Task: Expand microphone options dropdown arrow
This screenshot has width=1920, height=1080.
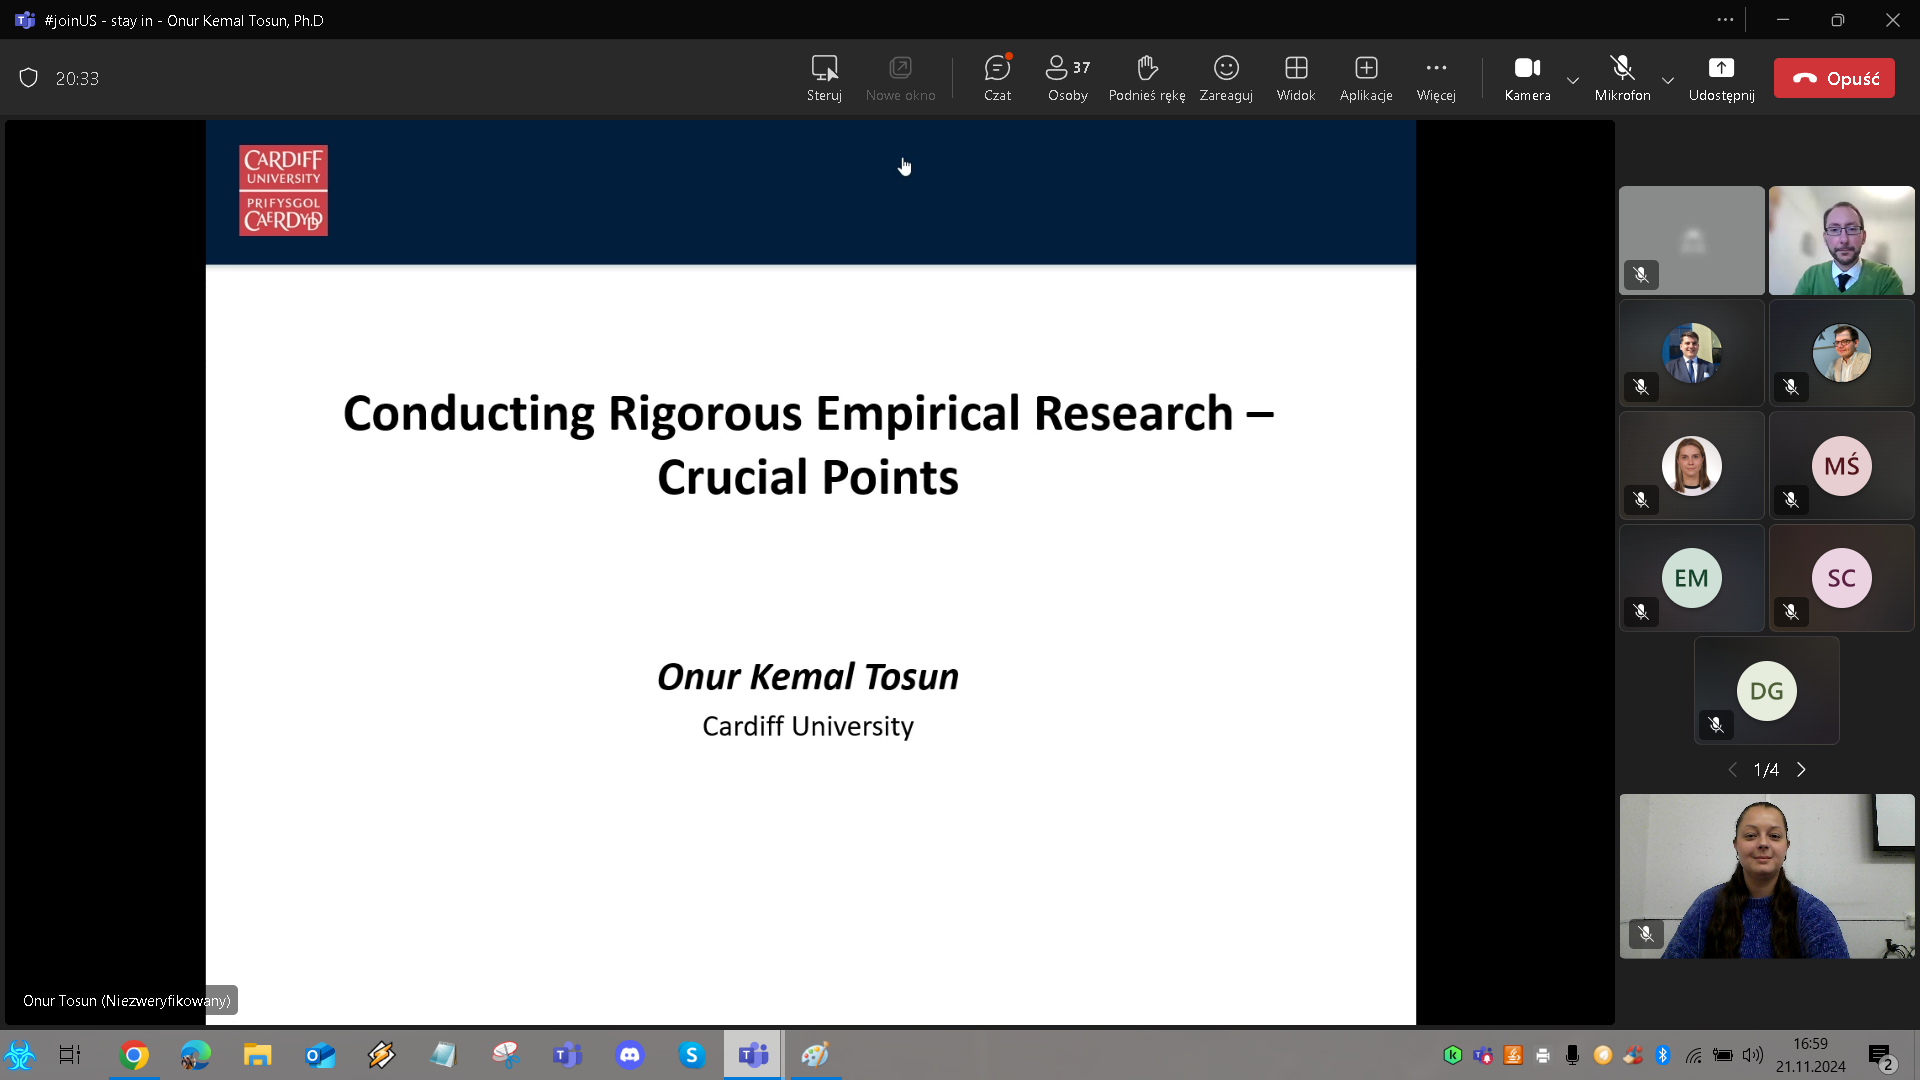Action: pyautogui.click(x=1668, y=80)
